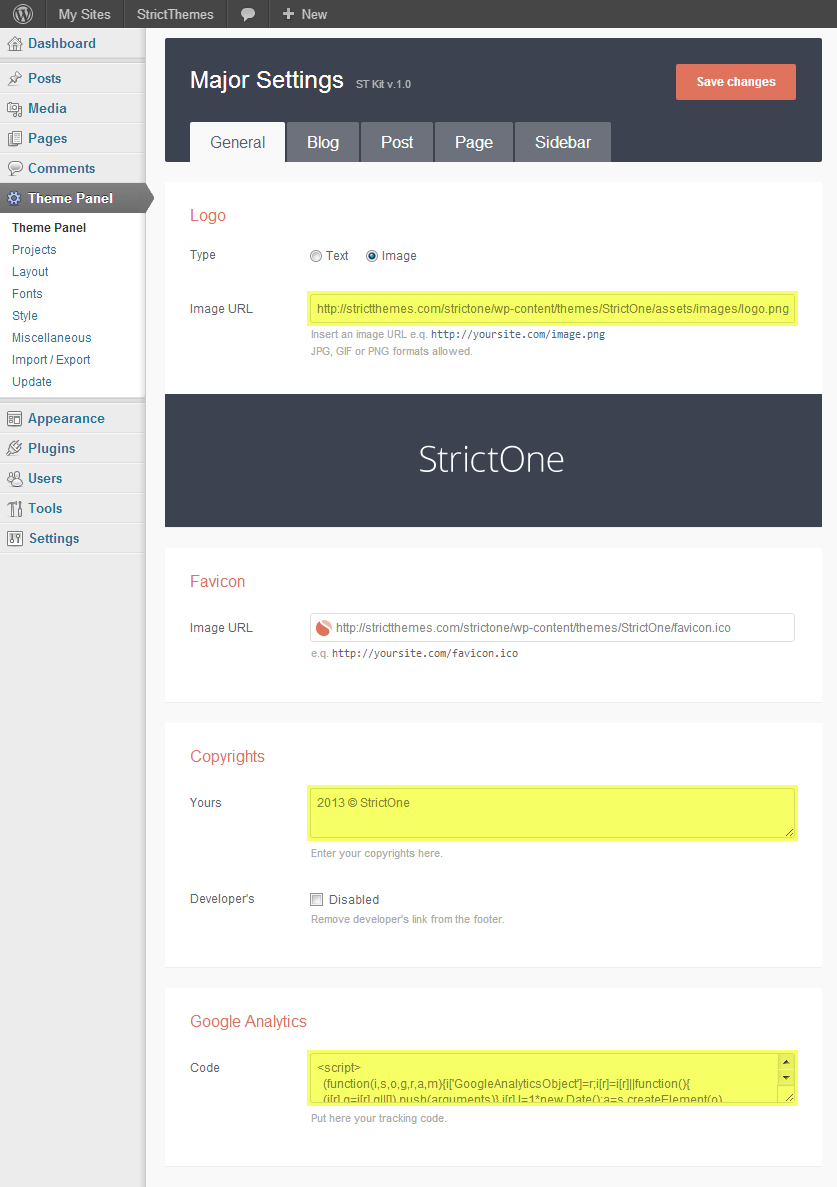This screenshot has width=837, height=1187.
Task: Open the comments bubble icon in admin bar
Action: pyautogui.click(x=248, y=14)
